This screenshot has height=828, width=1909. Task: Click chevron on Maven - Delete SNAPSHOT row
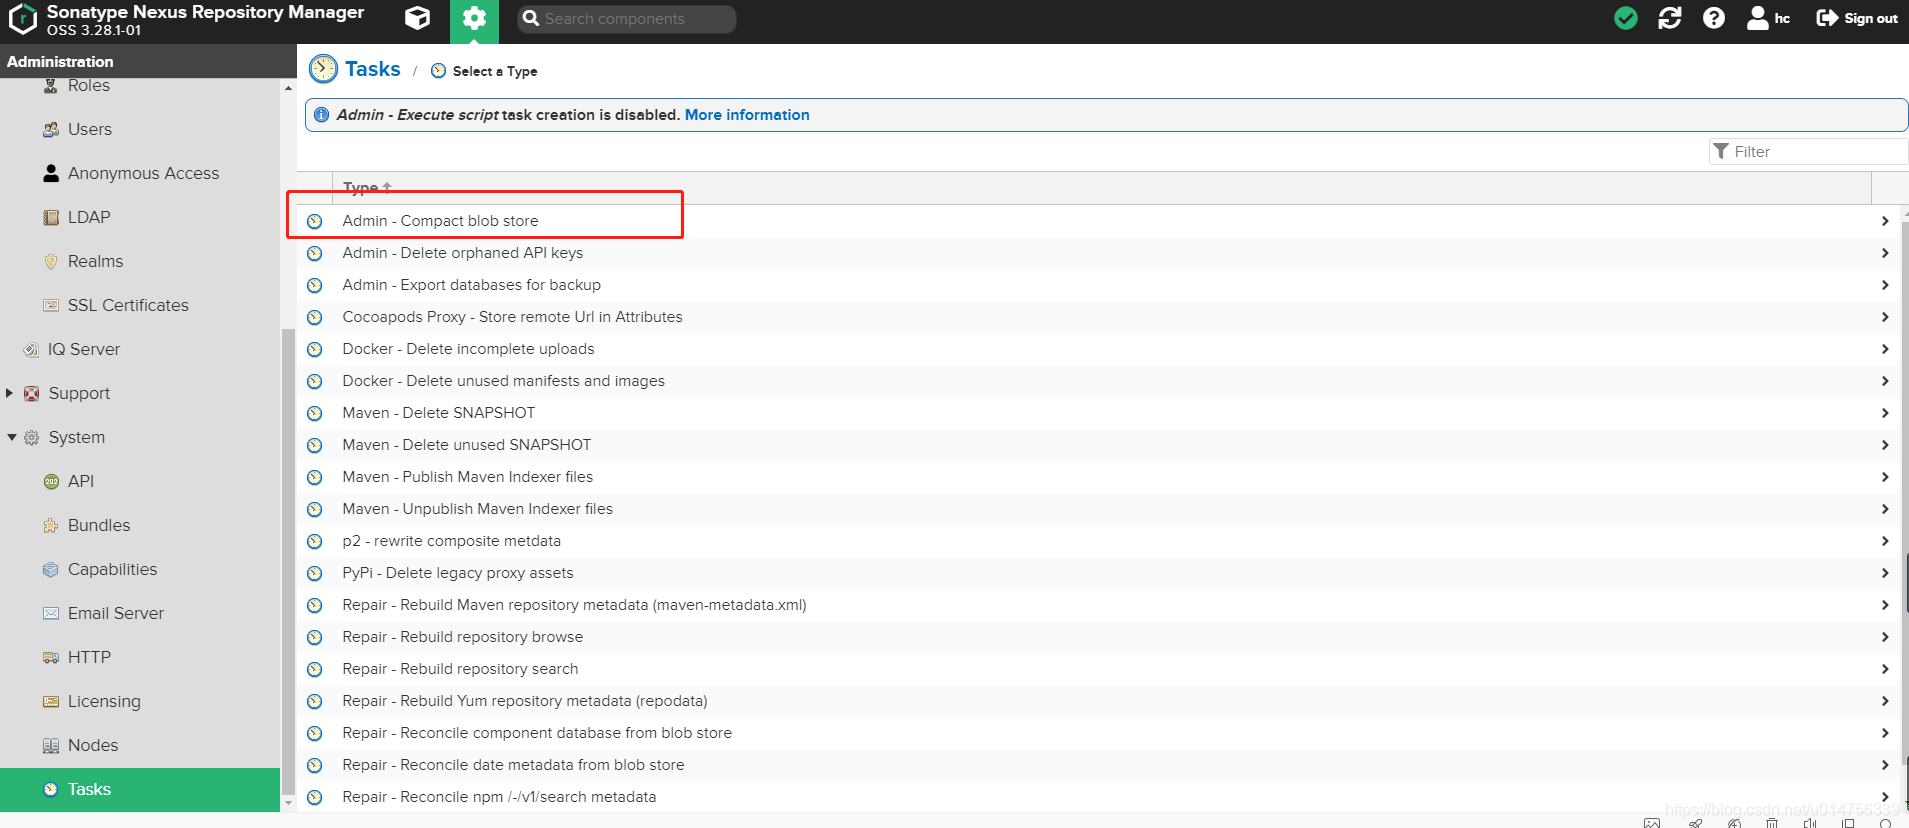[1885, 413]
